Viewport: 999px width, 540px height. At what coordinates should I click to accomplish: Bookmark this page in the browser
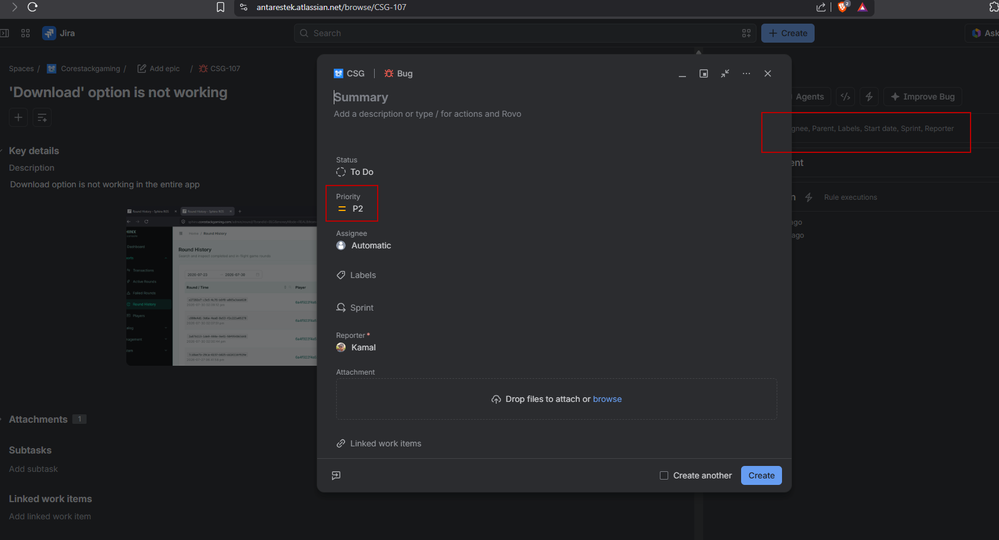(x=220, y=7)
